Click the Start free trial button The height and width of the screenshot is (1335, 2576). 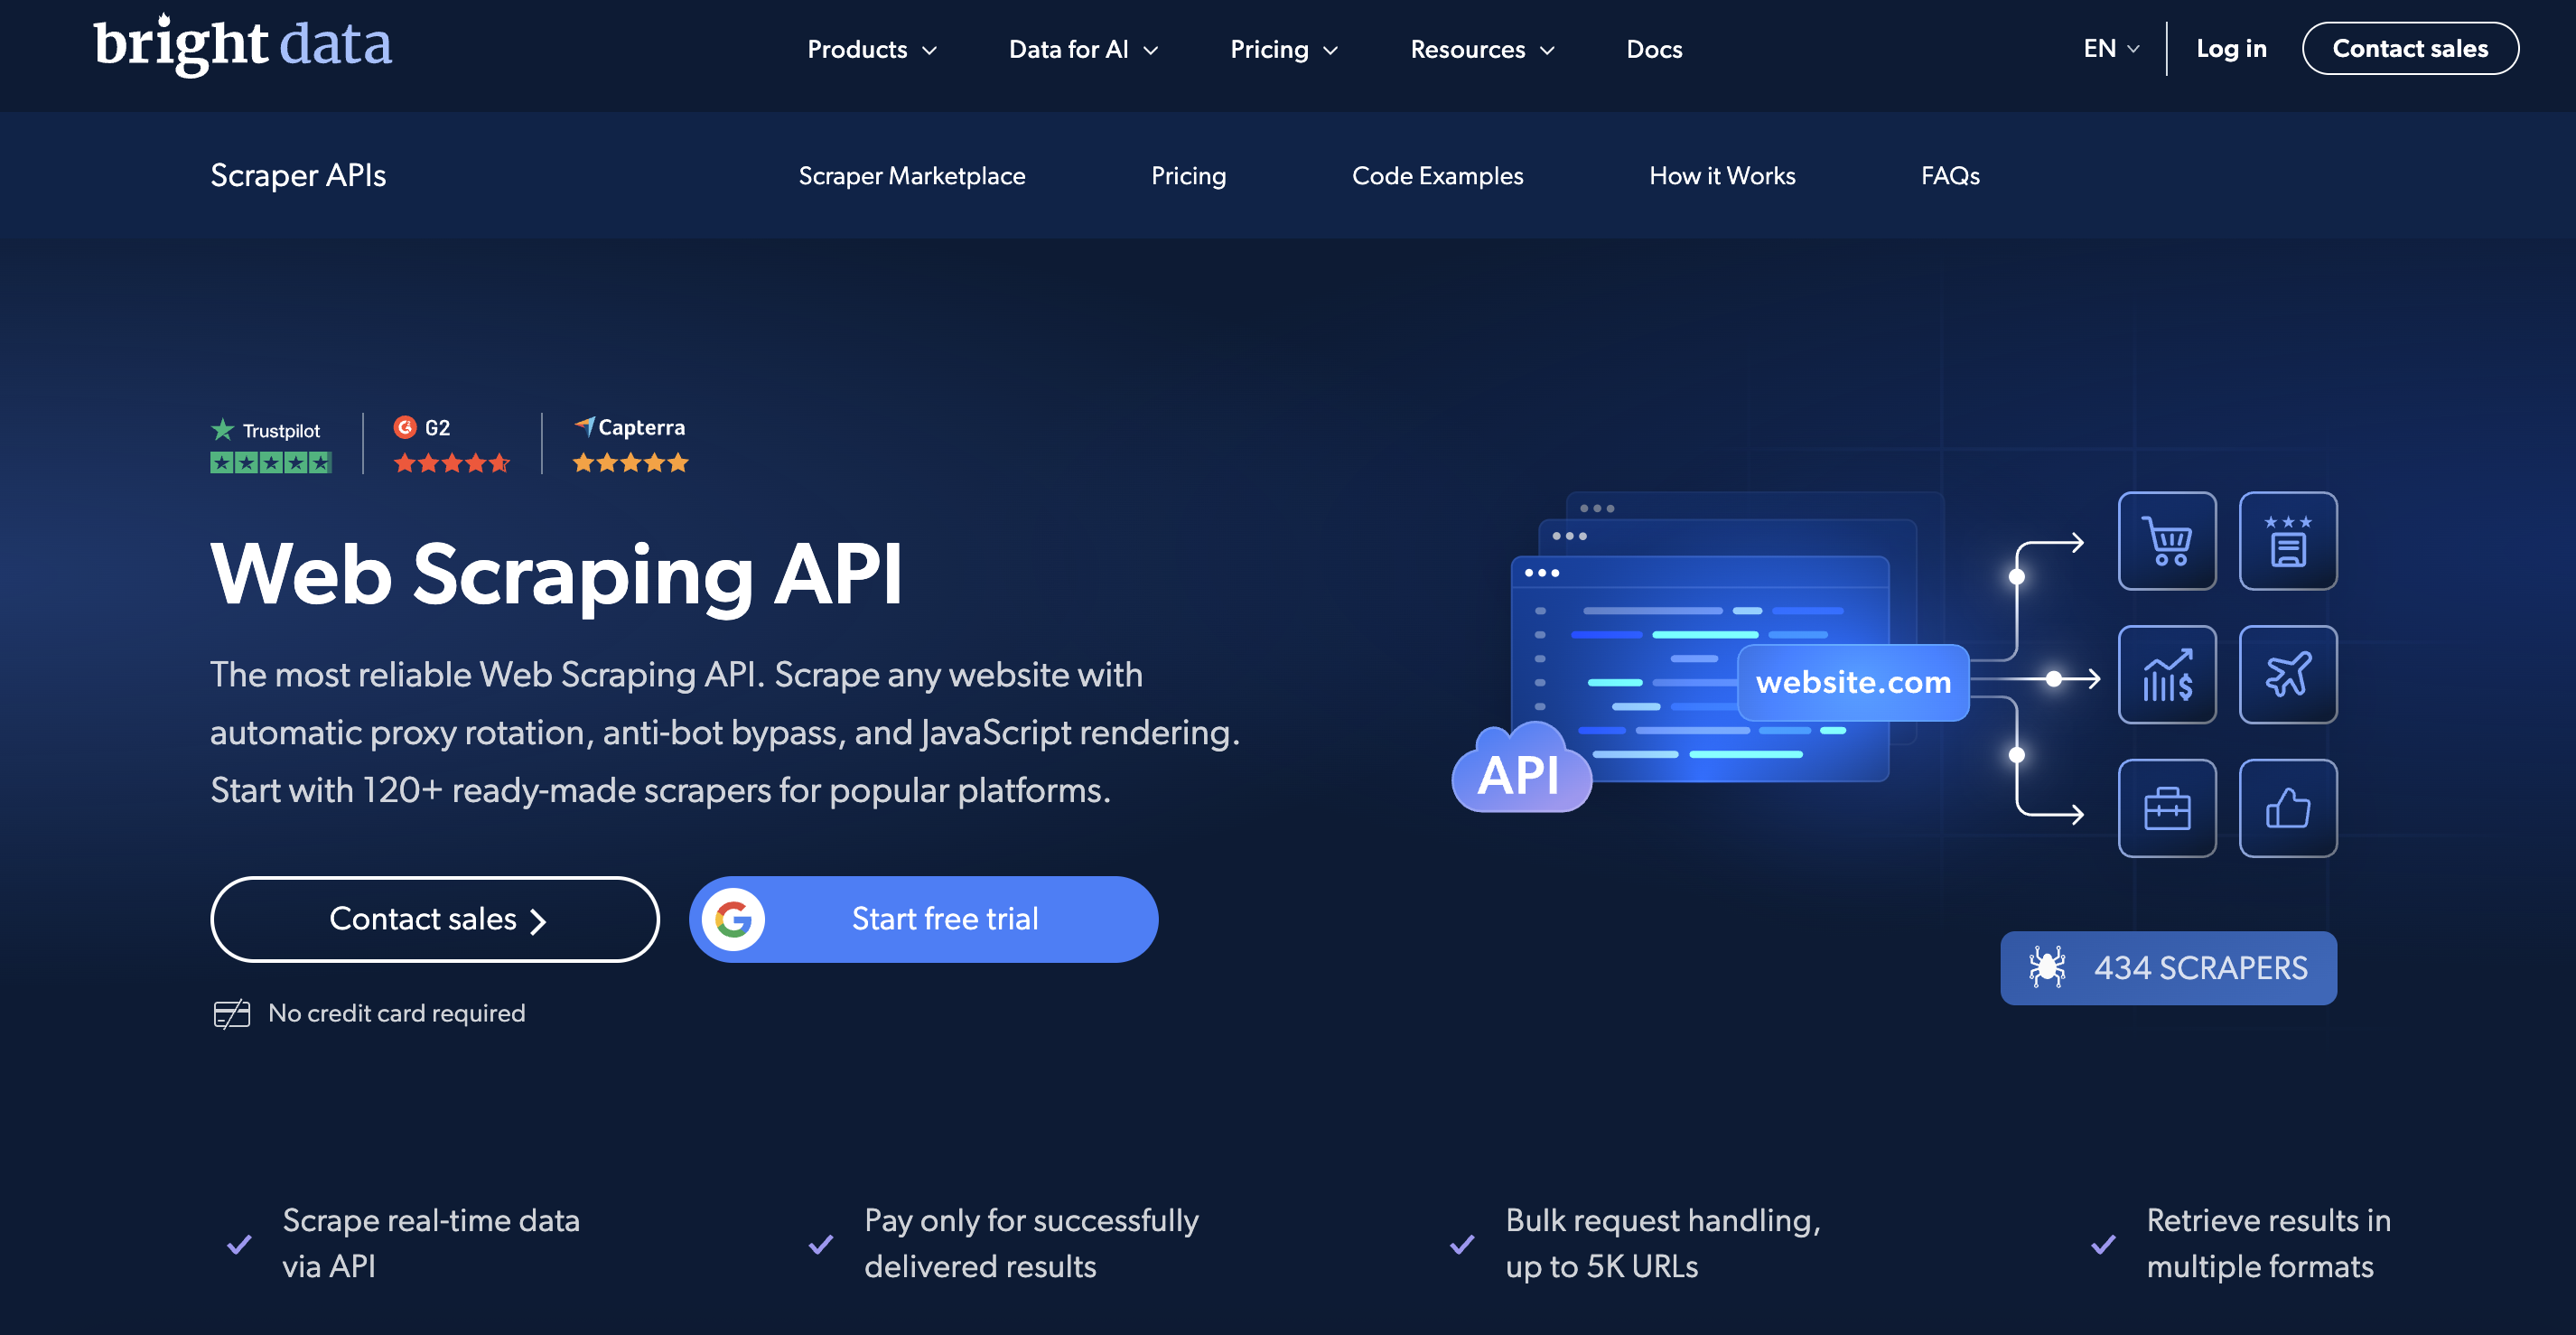pos(944,918)
